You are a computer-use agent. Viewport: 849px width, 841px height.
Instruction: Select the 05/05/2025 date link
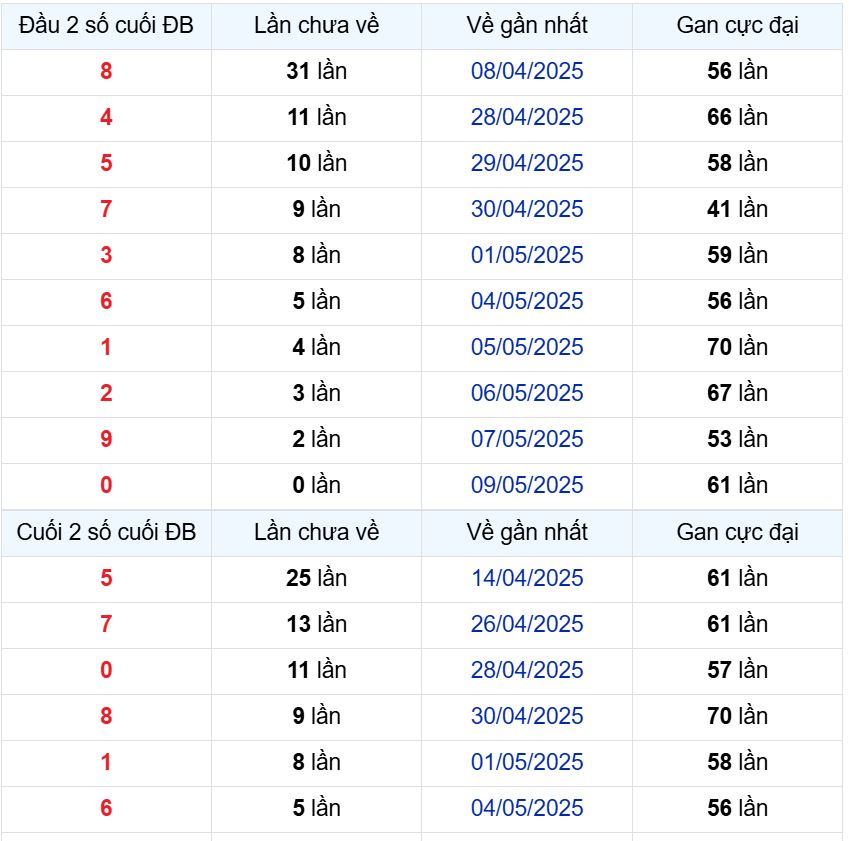[527, 348]
